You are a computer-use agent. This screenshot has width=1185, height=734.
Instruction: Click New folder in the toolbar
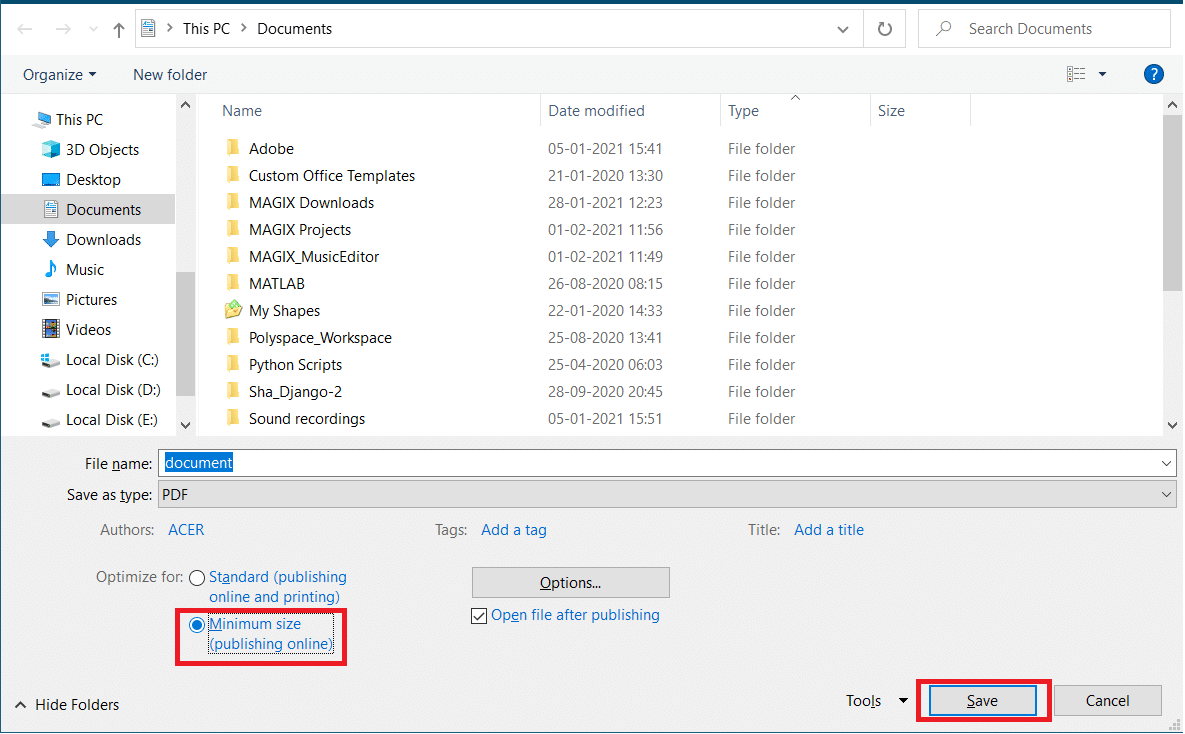pos(170,75)
